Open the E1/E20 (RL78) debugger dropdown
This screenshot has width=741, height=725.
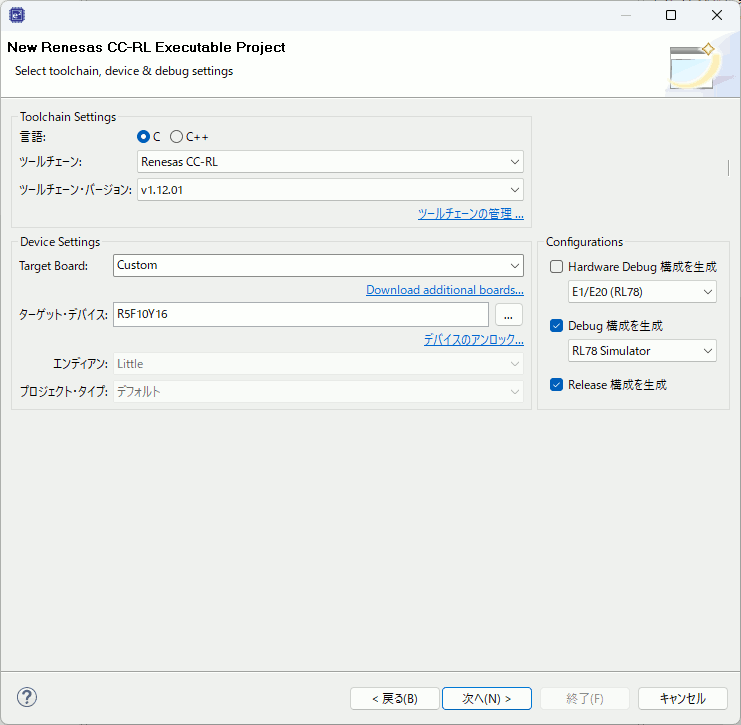[642, 292]
